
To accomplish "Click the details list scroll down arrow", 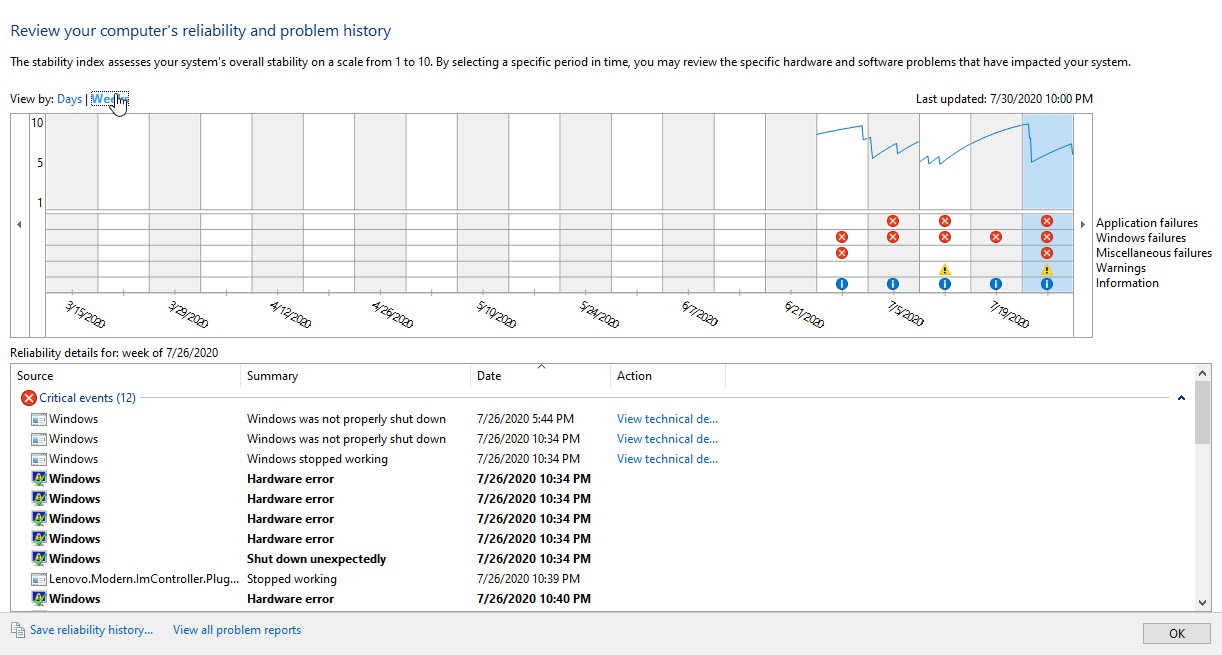I will pos(1202,602).
